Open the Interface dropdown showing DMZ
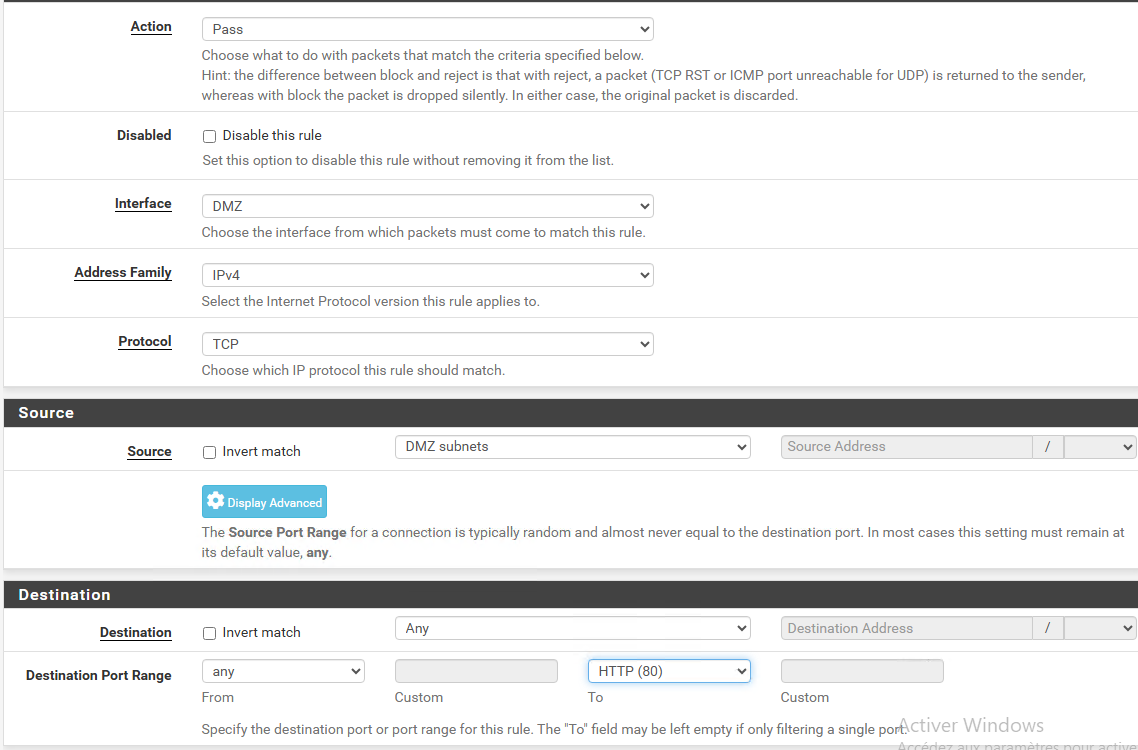Image resolution: width=1138 pixels, height=750 pixels. pyautogui.click(x=427, y=206)
